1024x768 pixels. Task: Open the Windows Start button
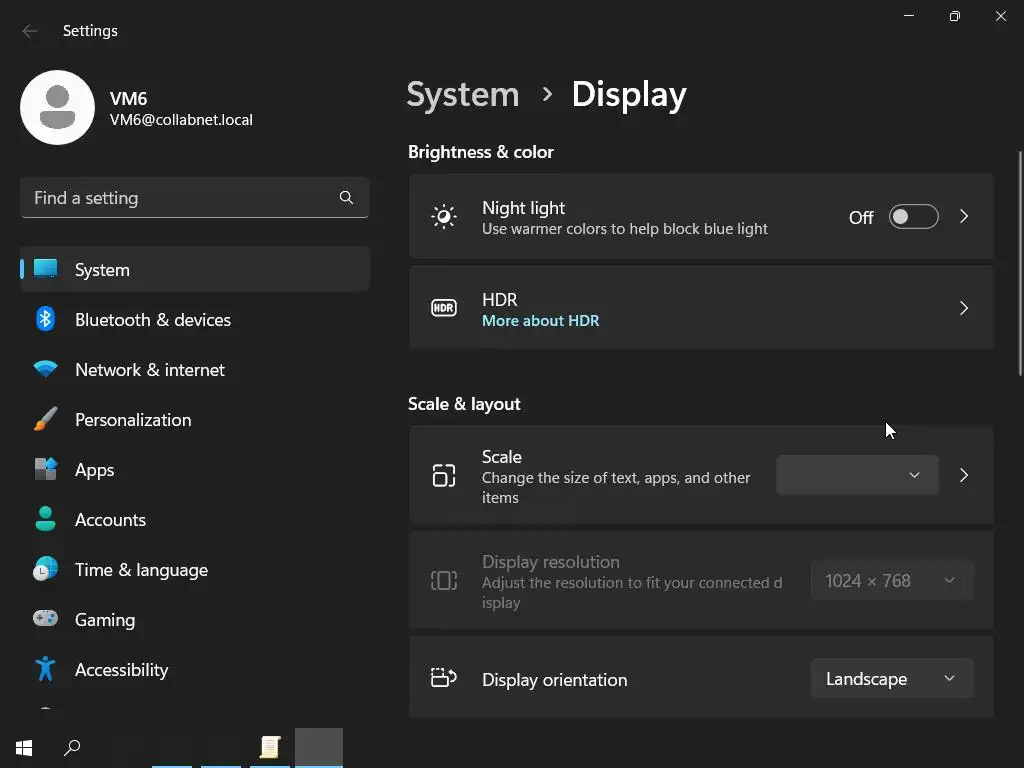[x=24, y=748]
